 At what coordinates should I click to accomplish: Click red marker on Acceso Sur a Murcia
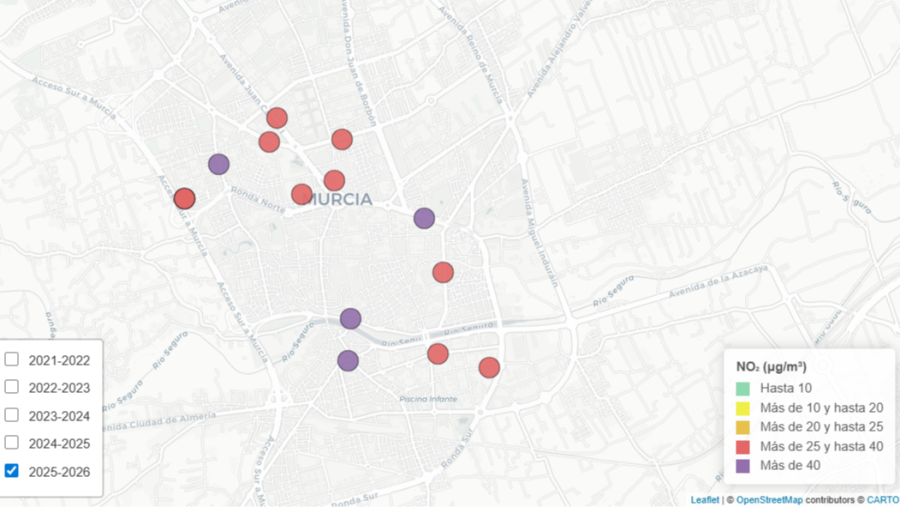184,199
